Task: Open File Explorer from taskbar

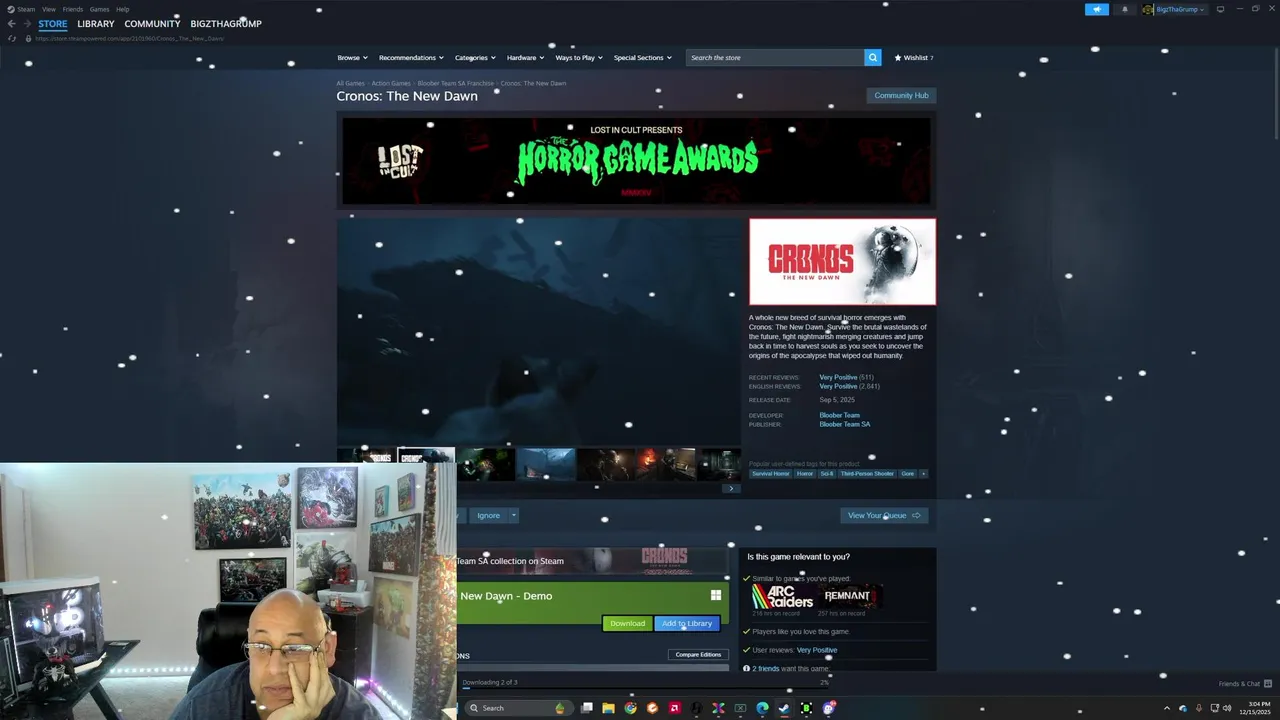Action: [608, 708]
